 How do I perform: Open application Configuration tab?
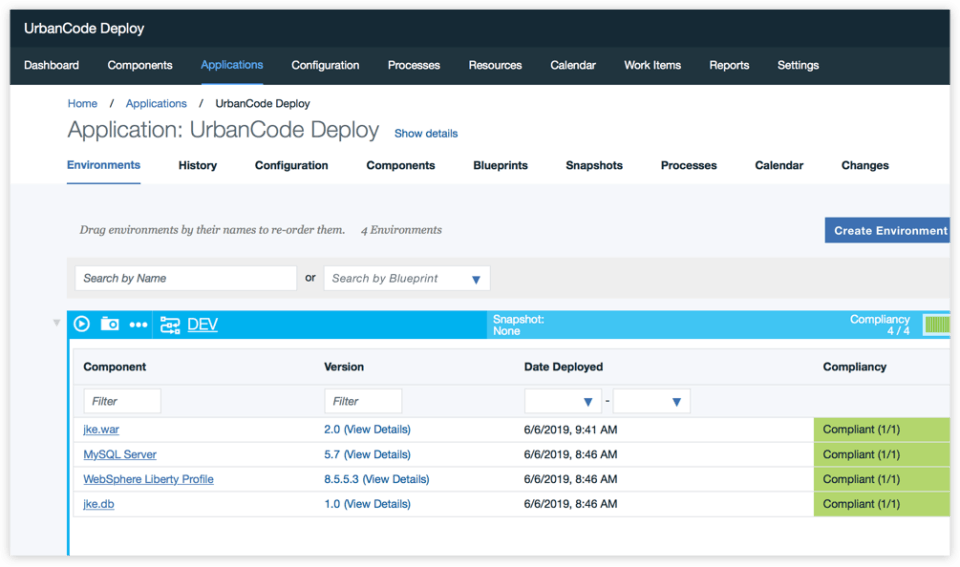(291, 165)
